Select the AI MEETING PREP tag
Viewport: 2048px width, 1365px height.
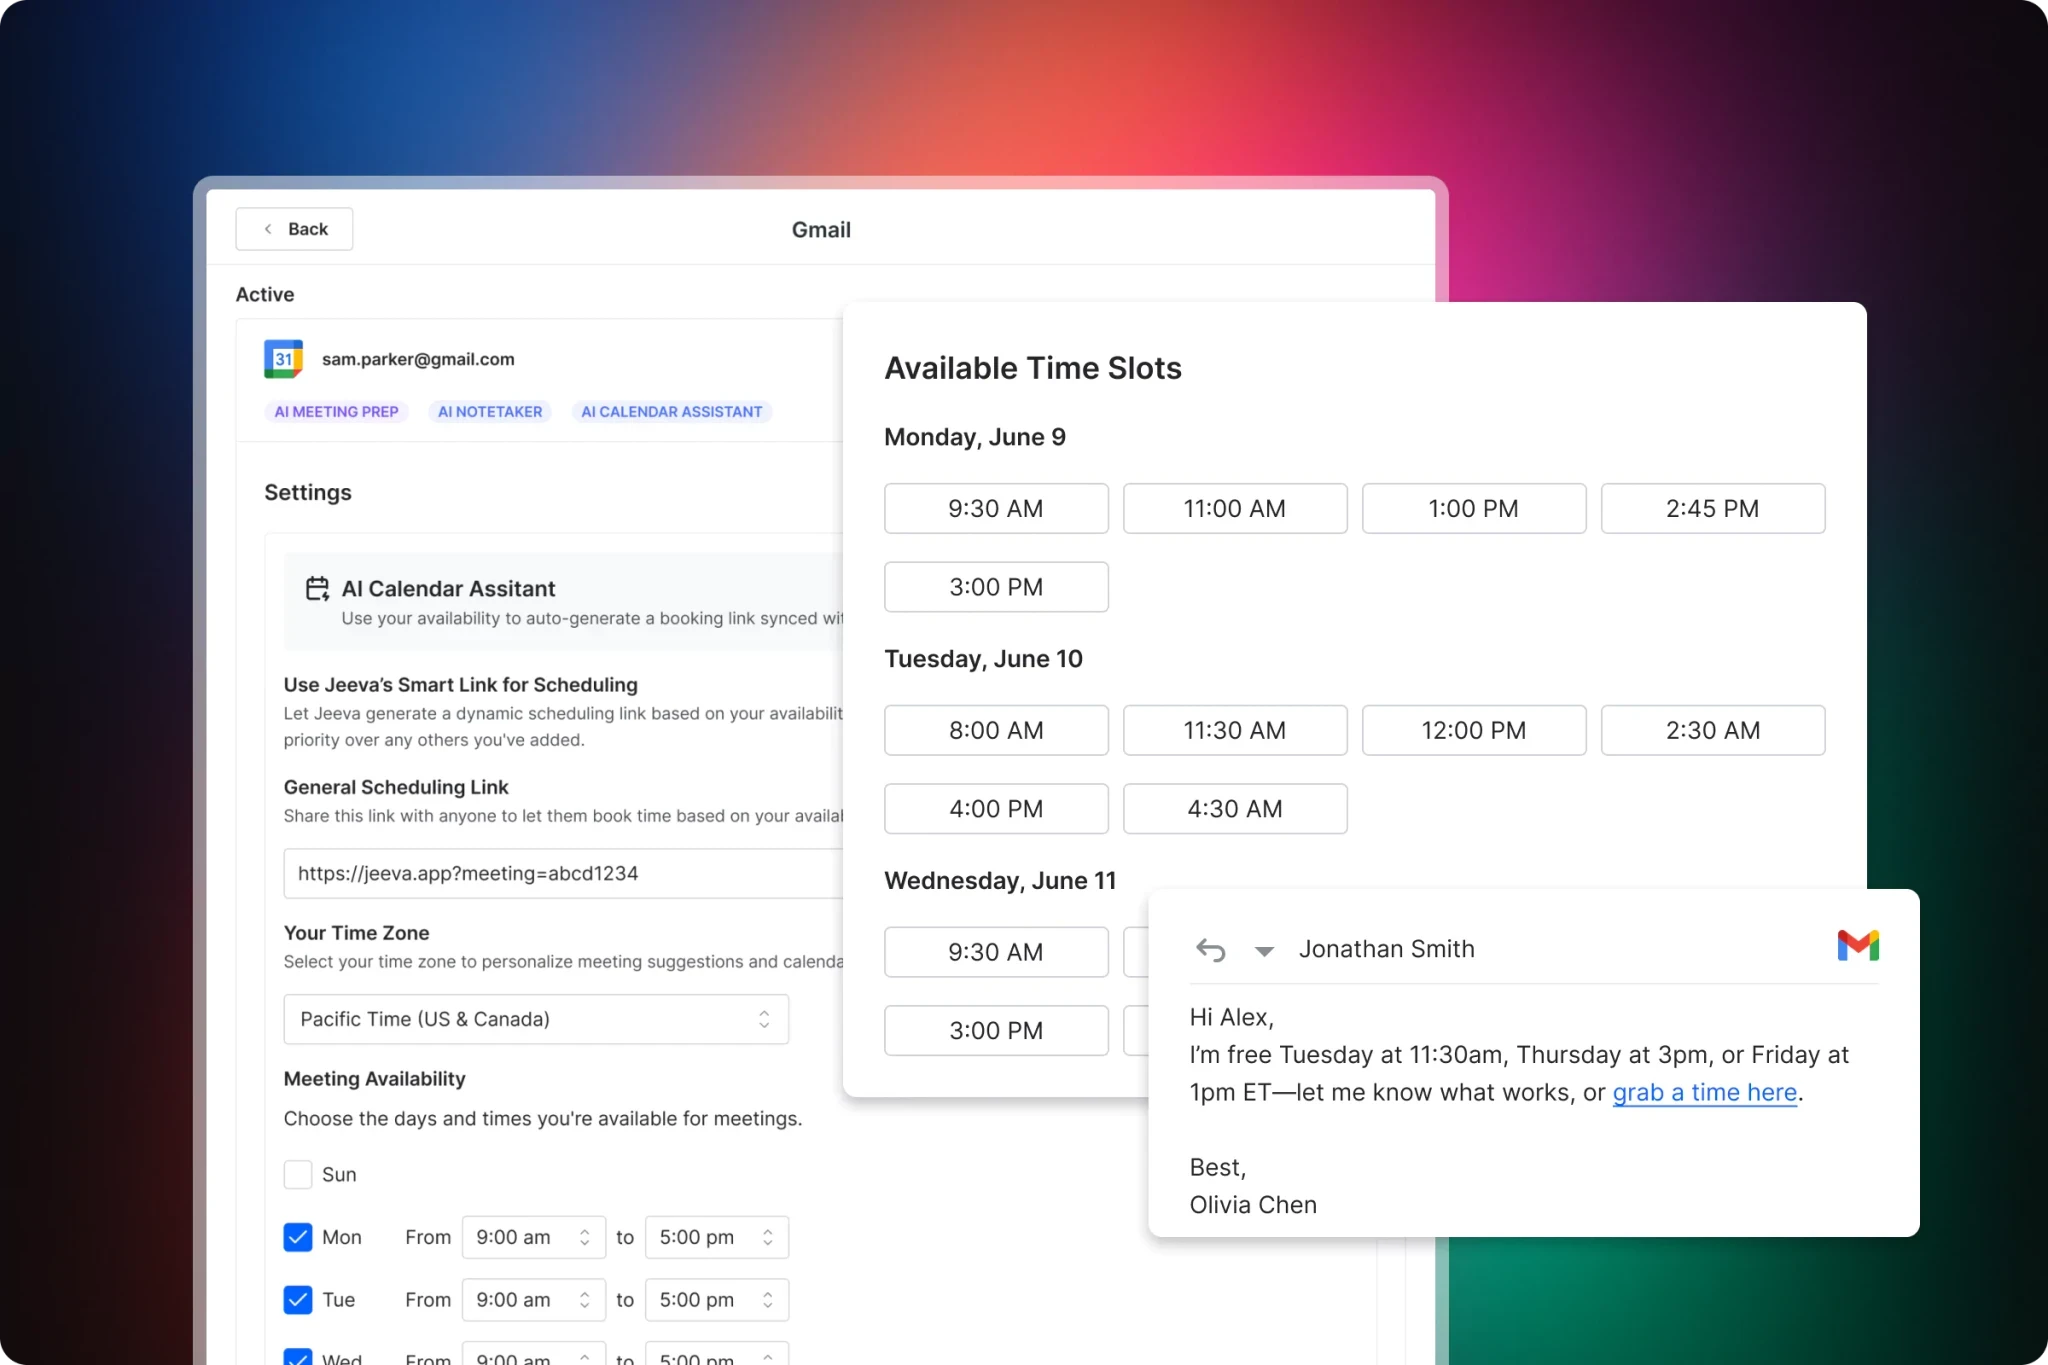click(336, 412)
